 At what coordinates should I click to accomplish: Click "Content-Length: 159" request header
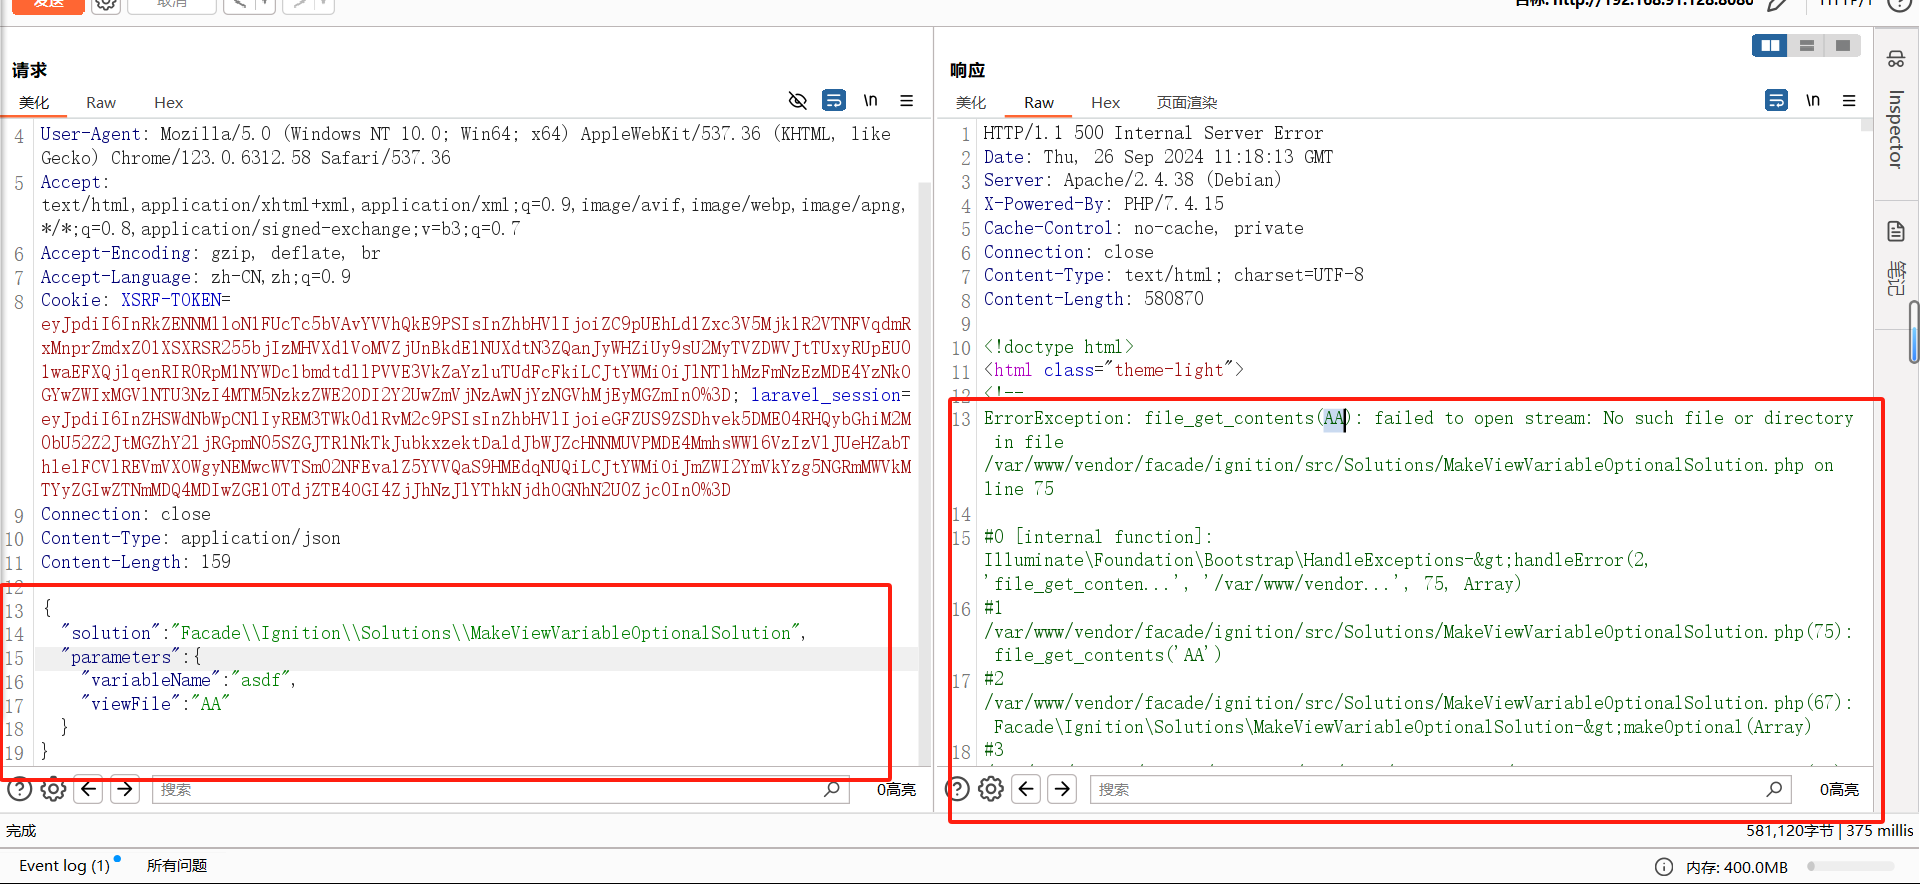pos(136,562)
